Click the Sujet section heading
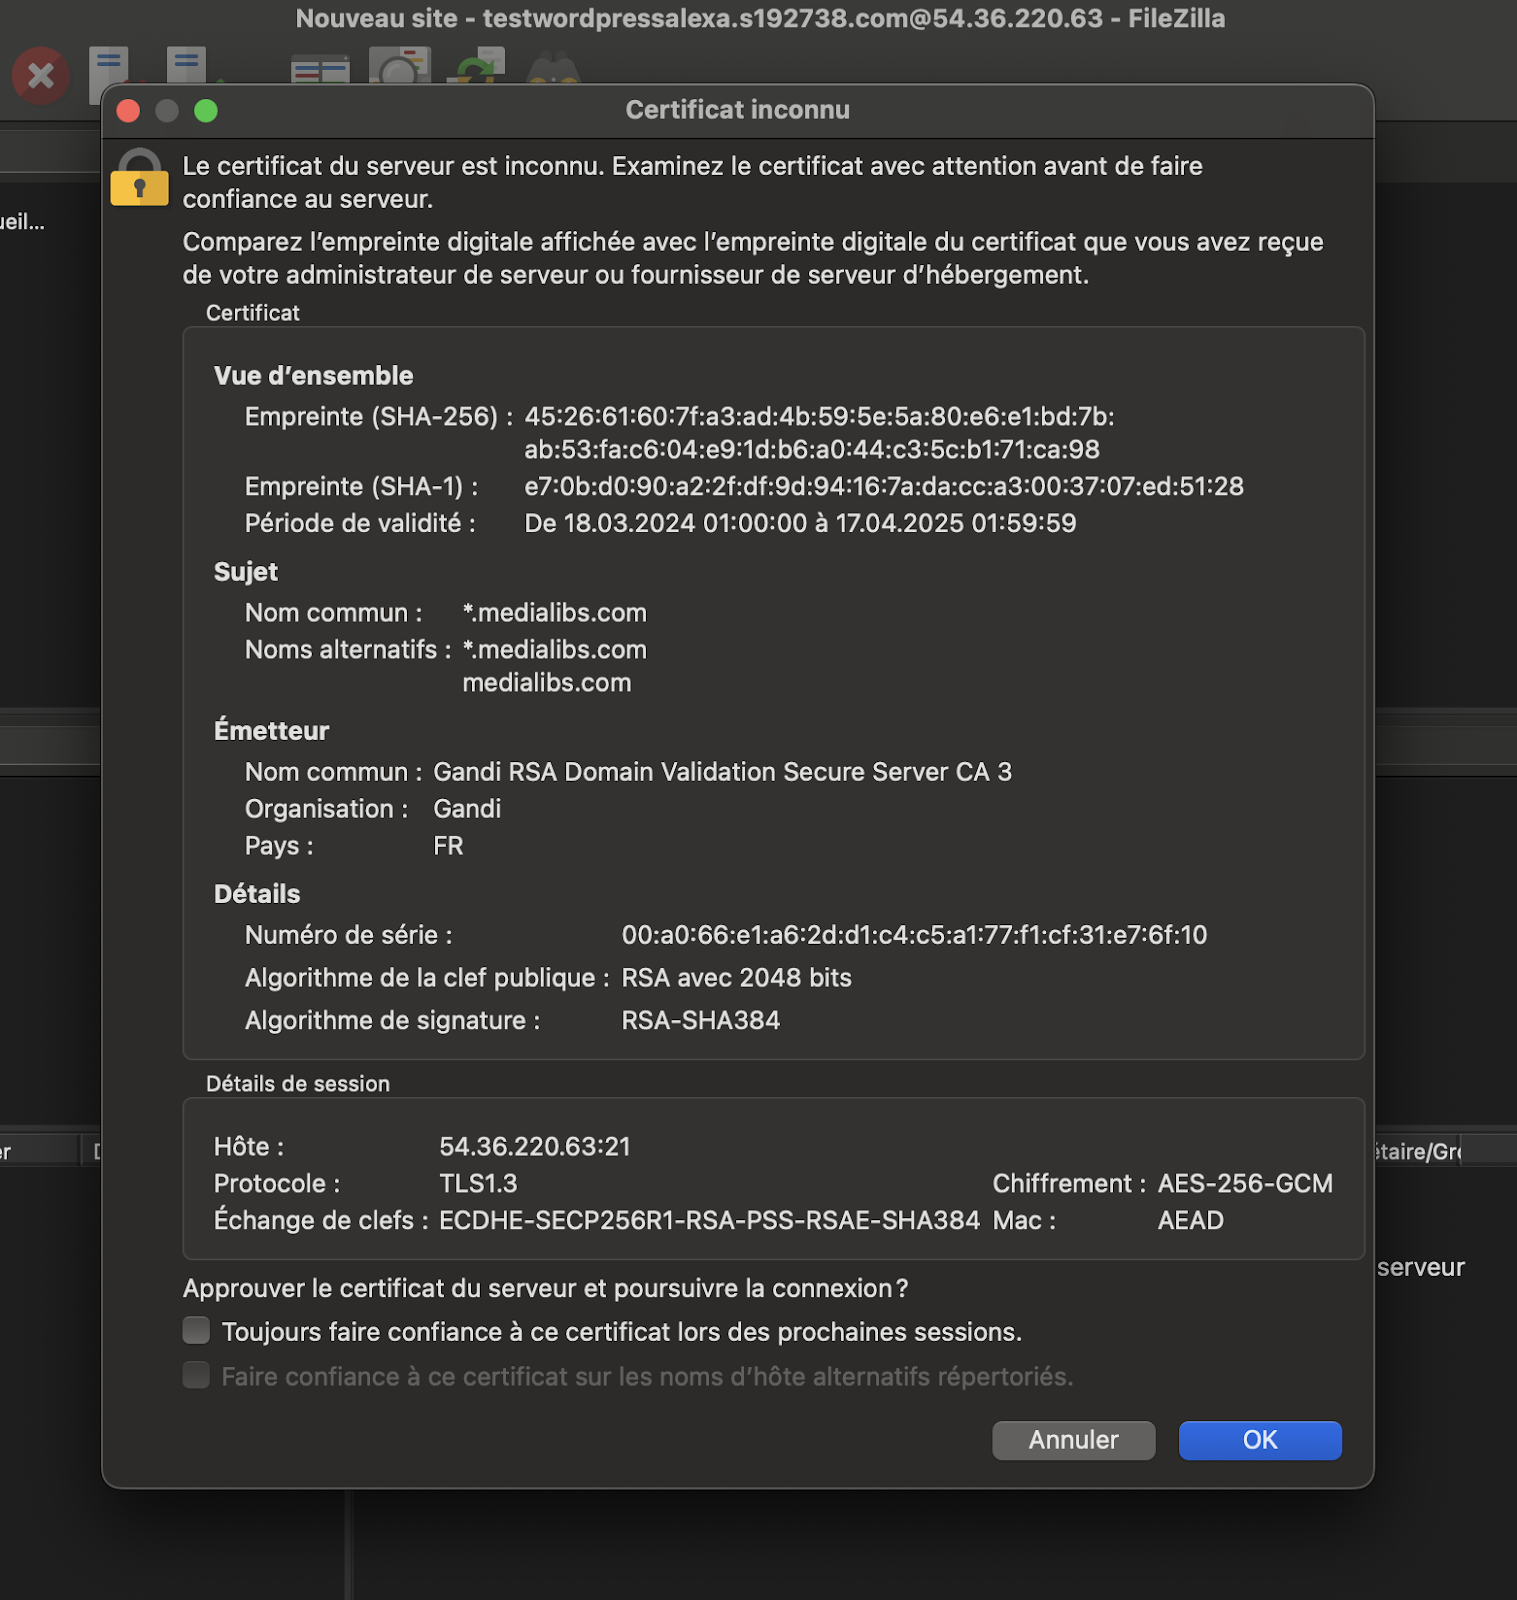Viewport: 1517px width, 1600px height. click(246, 571)
